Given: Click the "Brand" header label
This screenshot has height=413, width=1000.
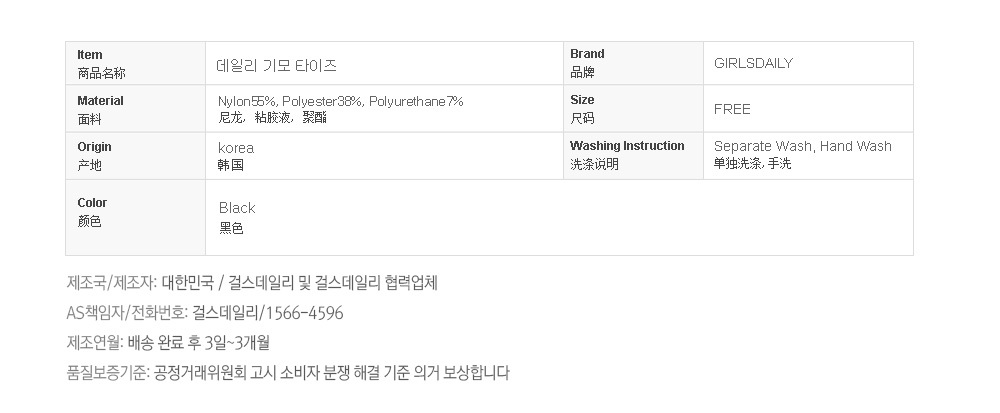Looking at the screenshot, I should [587, 54].
